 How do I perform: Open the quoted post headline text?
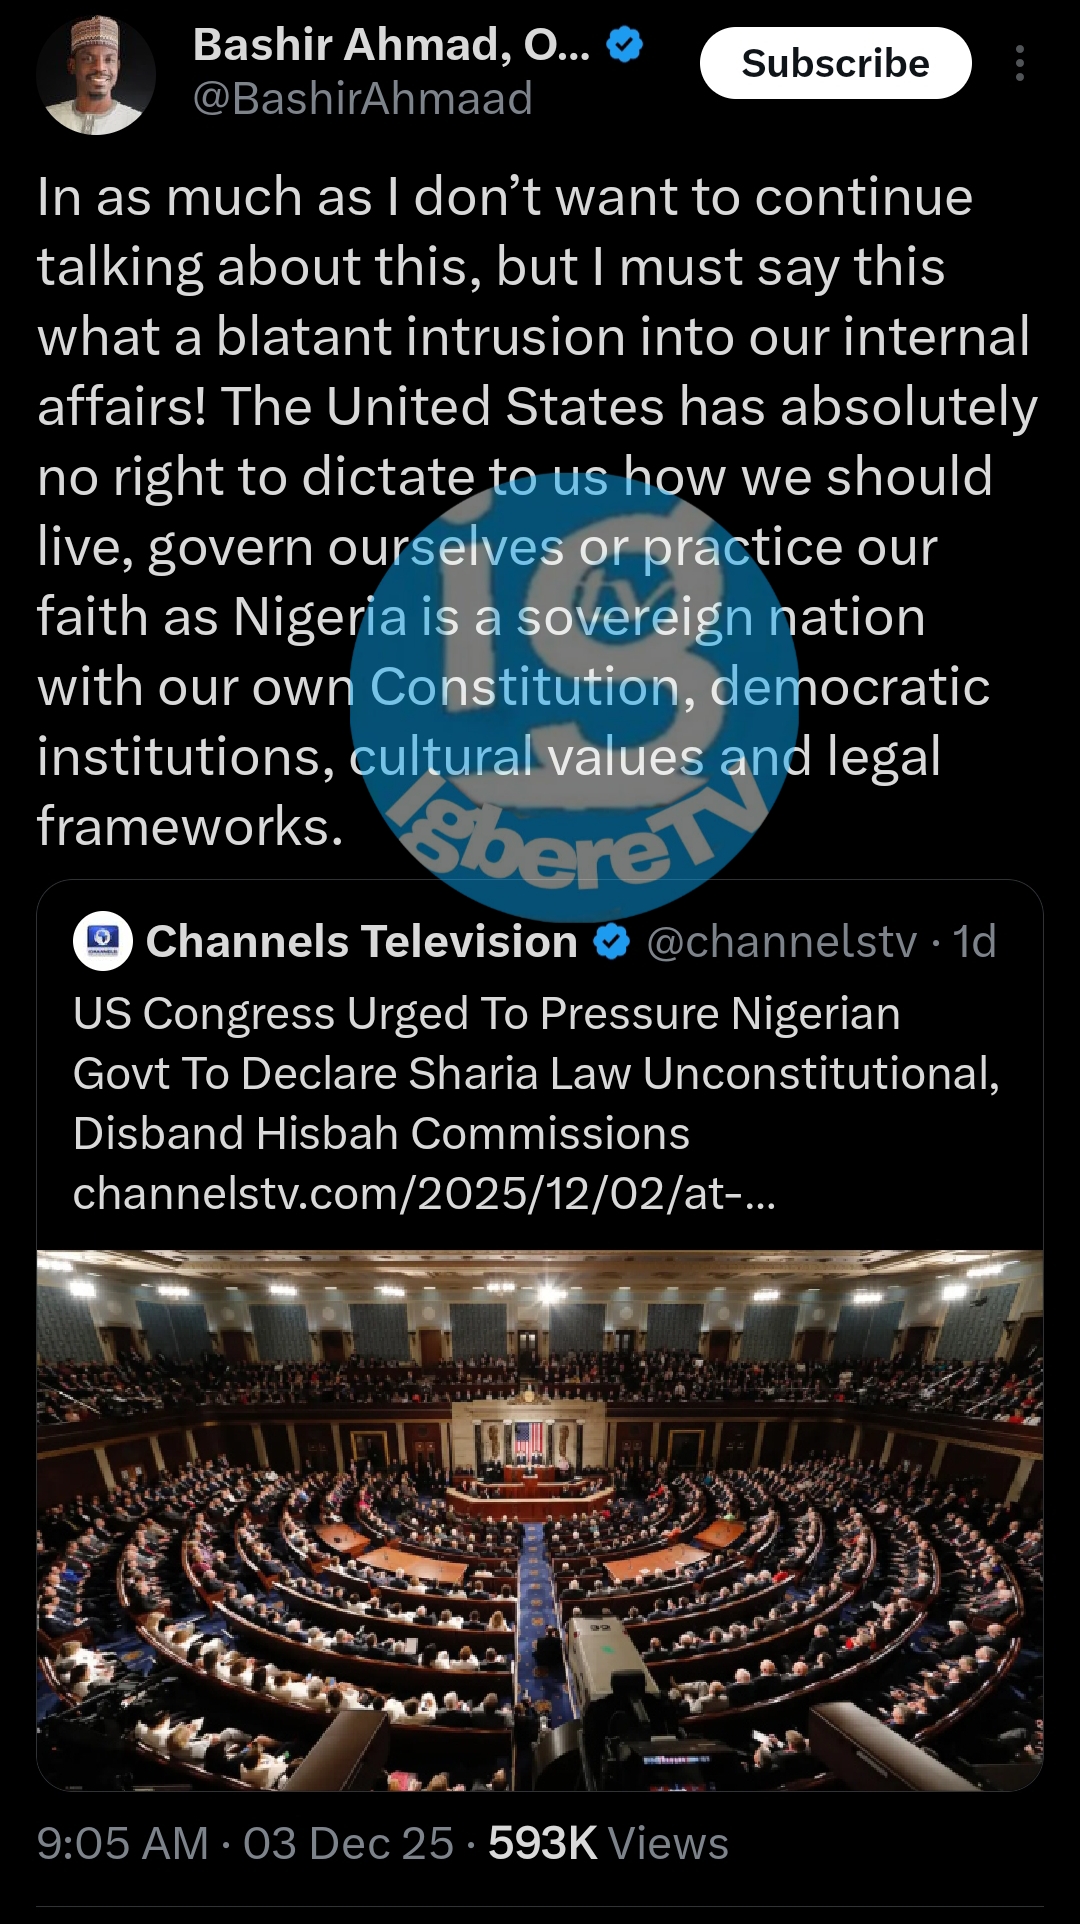pyautogui.click(x=536, y=1073)
